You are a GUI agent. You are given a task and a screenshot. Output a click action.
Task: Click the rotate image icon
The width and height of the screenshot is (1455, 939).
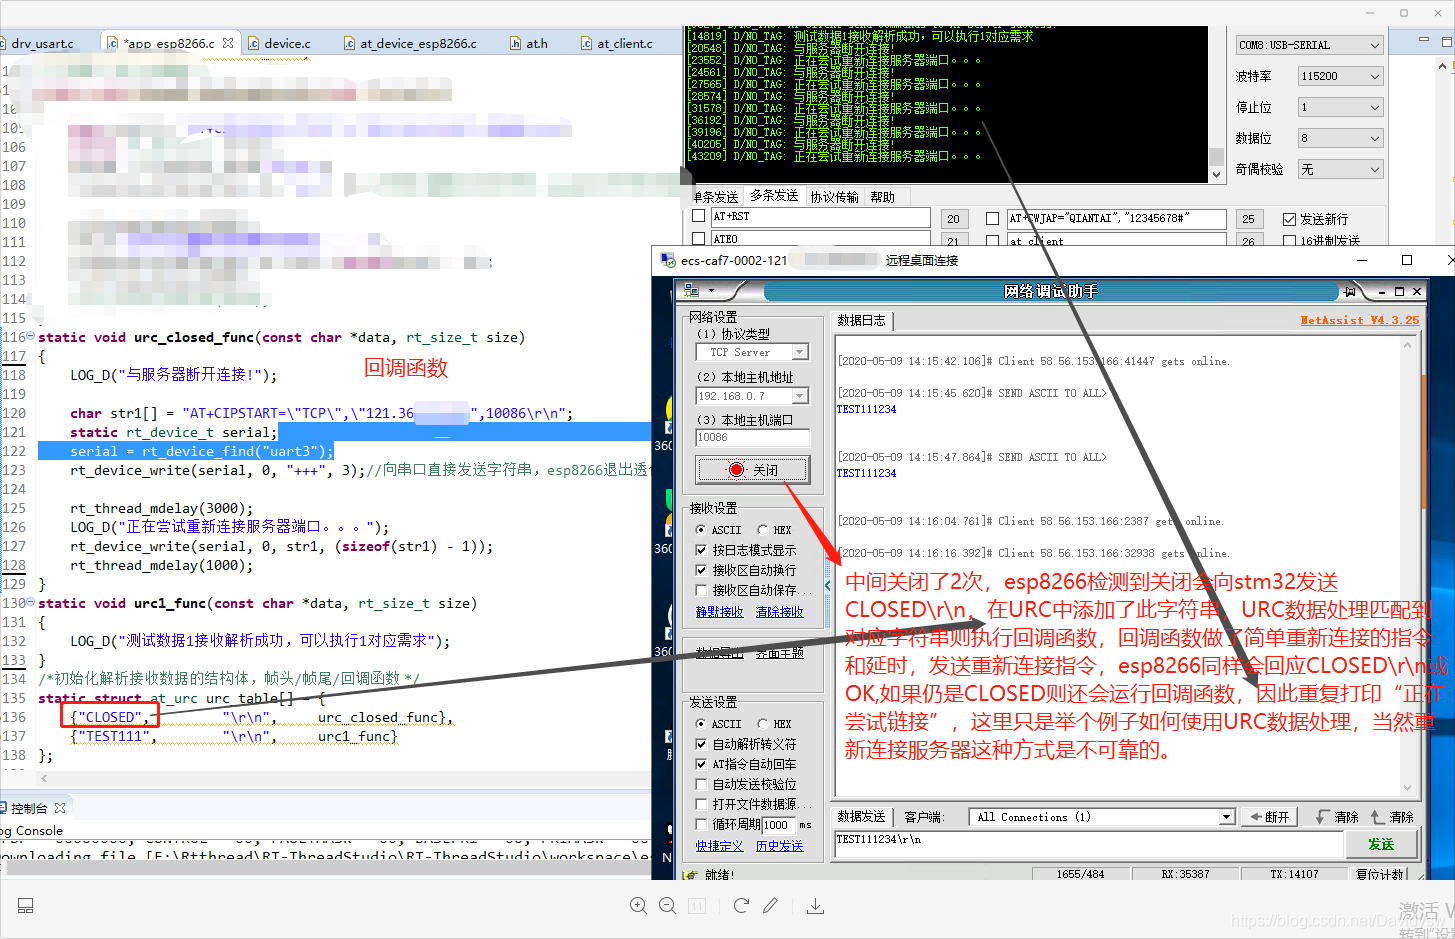click(741, 905)
